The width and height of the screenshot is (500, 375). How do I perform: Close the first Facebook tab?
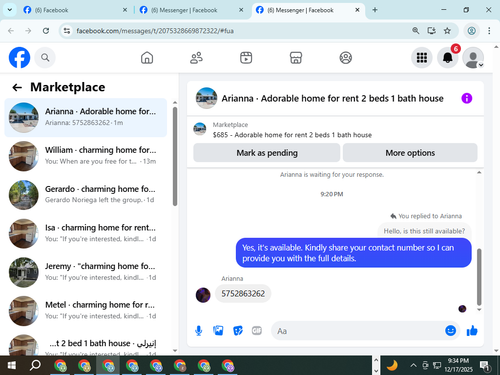coord(125,10)
